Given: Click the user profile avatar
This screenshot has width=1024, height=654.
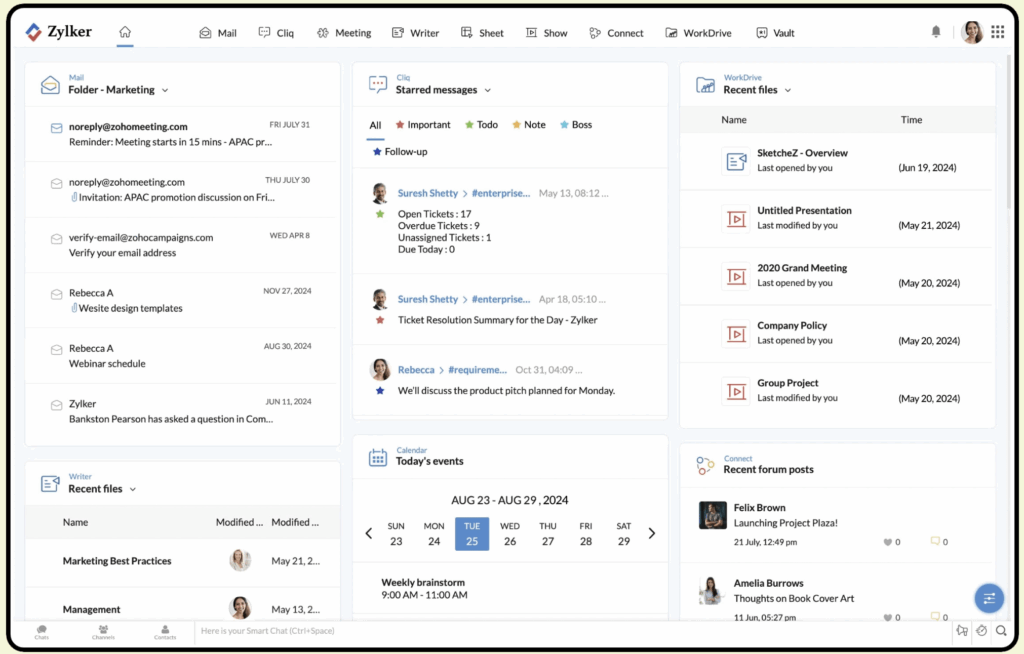Looking at the screenshot, I should (x=971, y=32).
